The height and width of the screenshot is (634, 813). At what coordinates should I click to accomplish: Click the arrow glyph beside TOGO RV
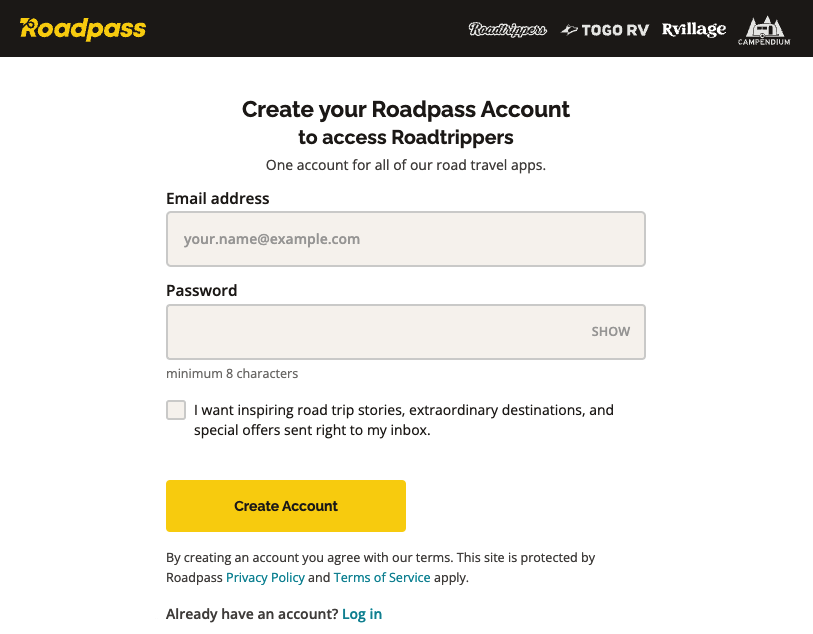click(x=572, y=29)
